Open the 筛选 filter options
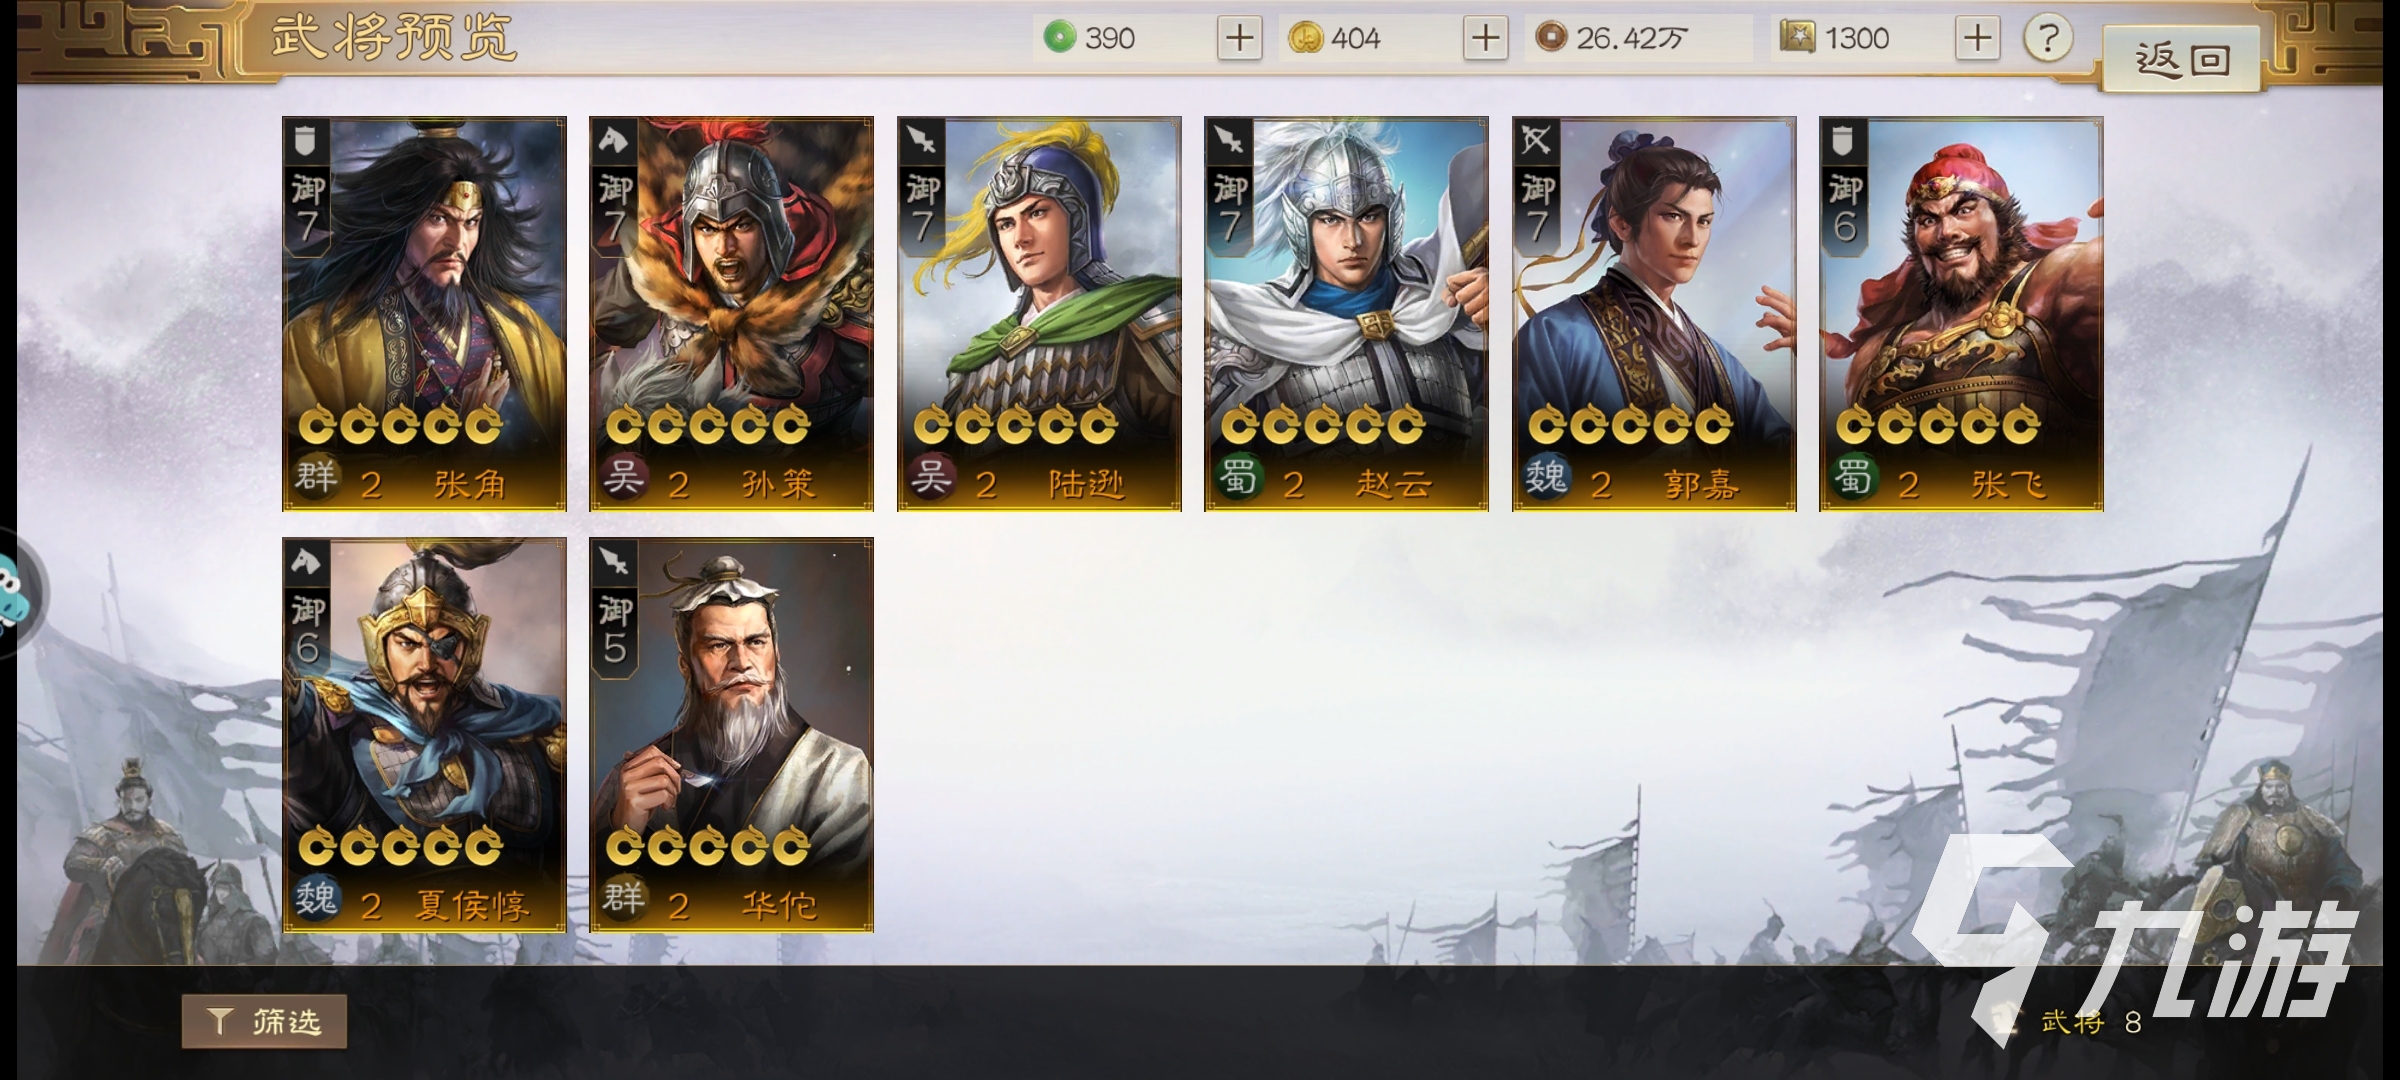Image resolution: width=2400 pixels, height=1080 pixels. (x=264, y=1021)
